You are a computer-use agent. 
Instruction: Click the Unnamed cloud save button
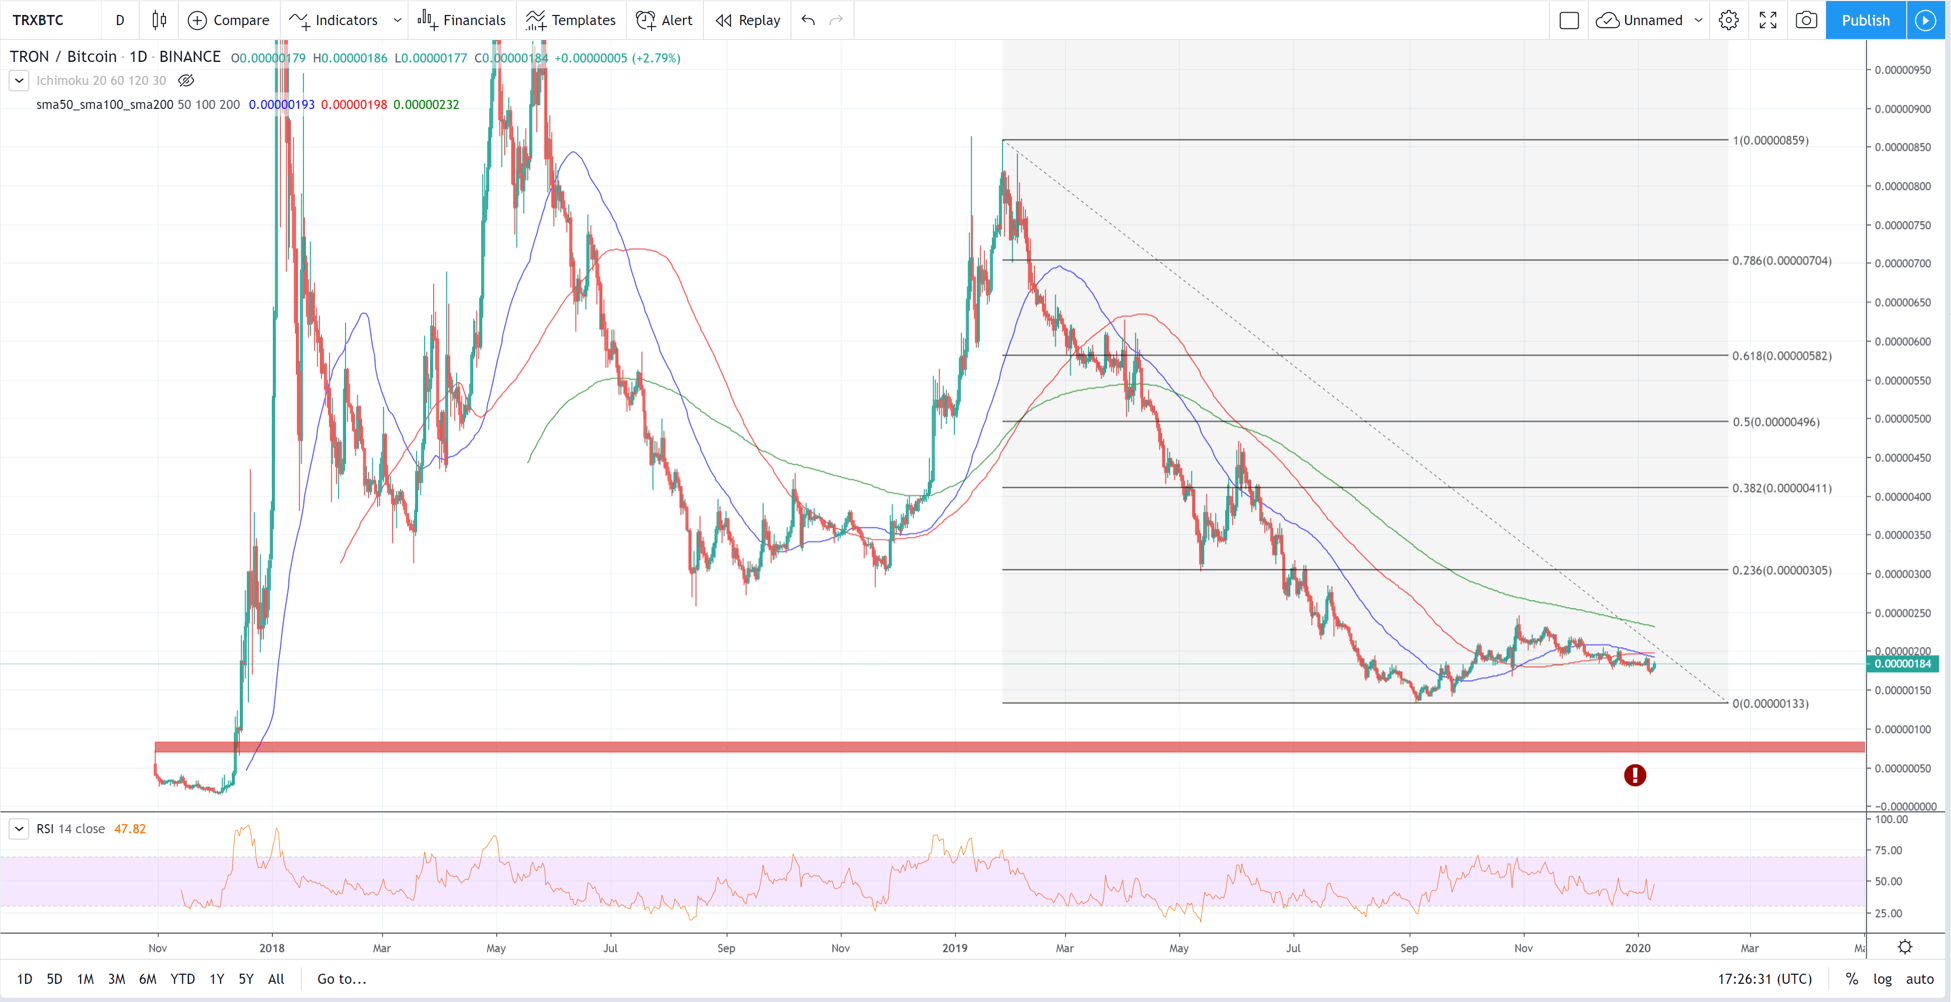1640,20
